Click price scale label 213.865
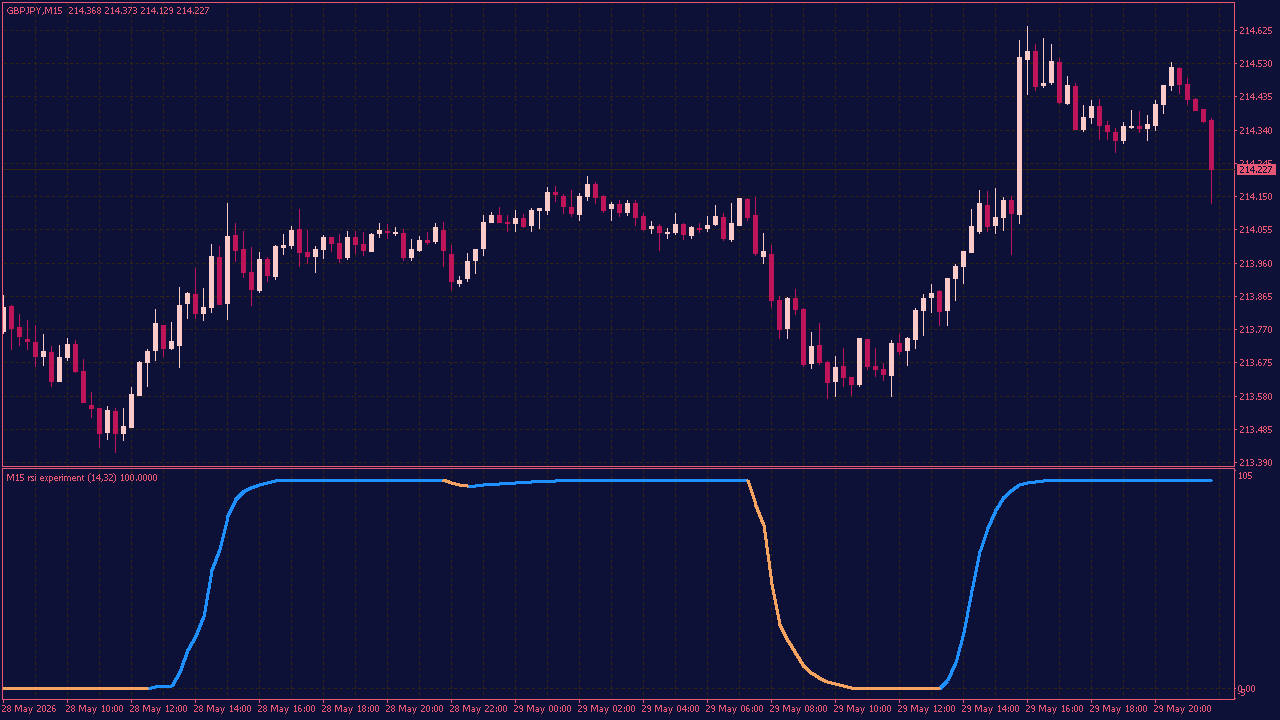1280x720 pixels. point(1255,297)
